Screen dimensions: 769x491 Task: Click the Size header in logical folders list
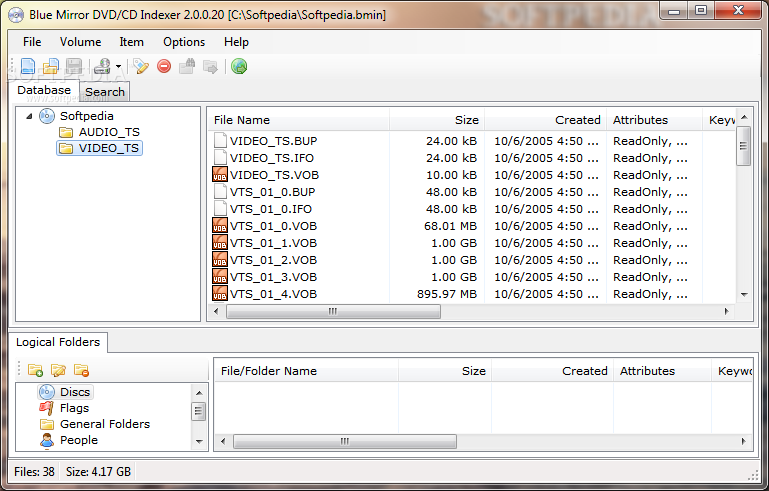coord(445,371)
